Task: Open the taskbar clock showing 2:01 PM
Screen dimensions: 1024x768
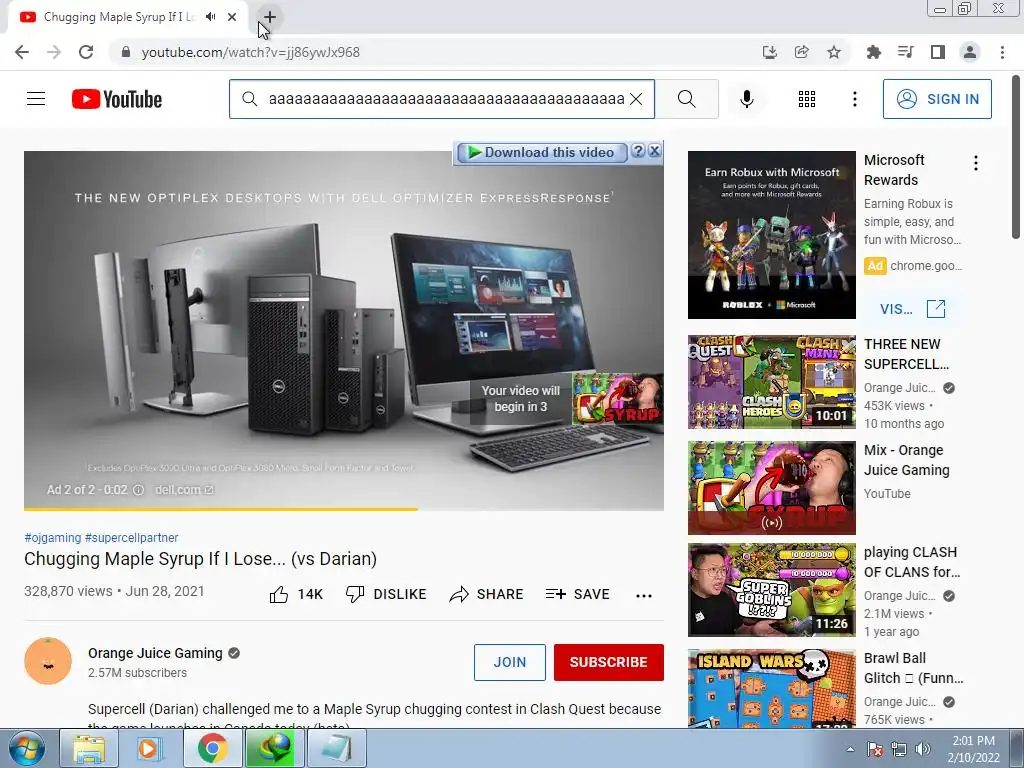Action: tap(973, 749)
